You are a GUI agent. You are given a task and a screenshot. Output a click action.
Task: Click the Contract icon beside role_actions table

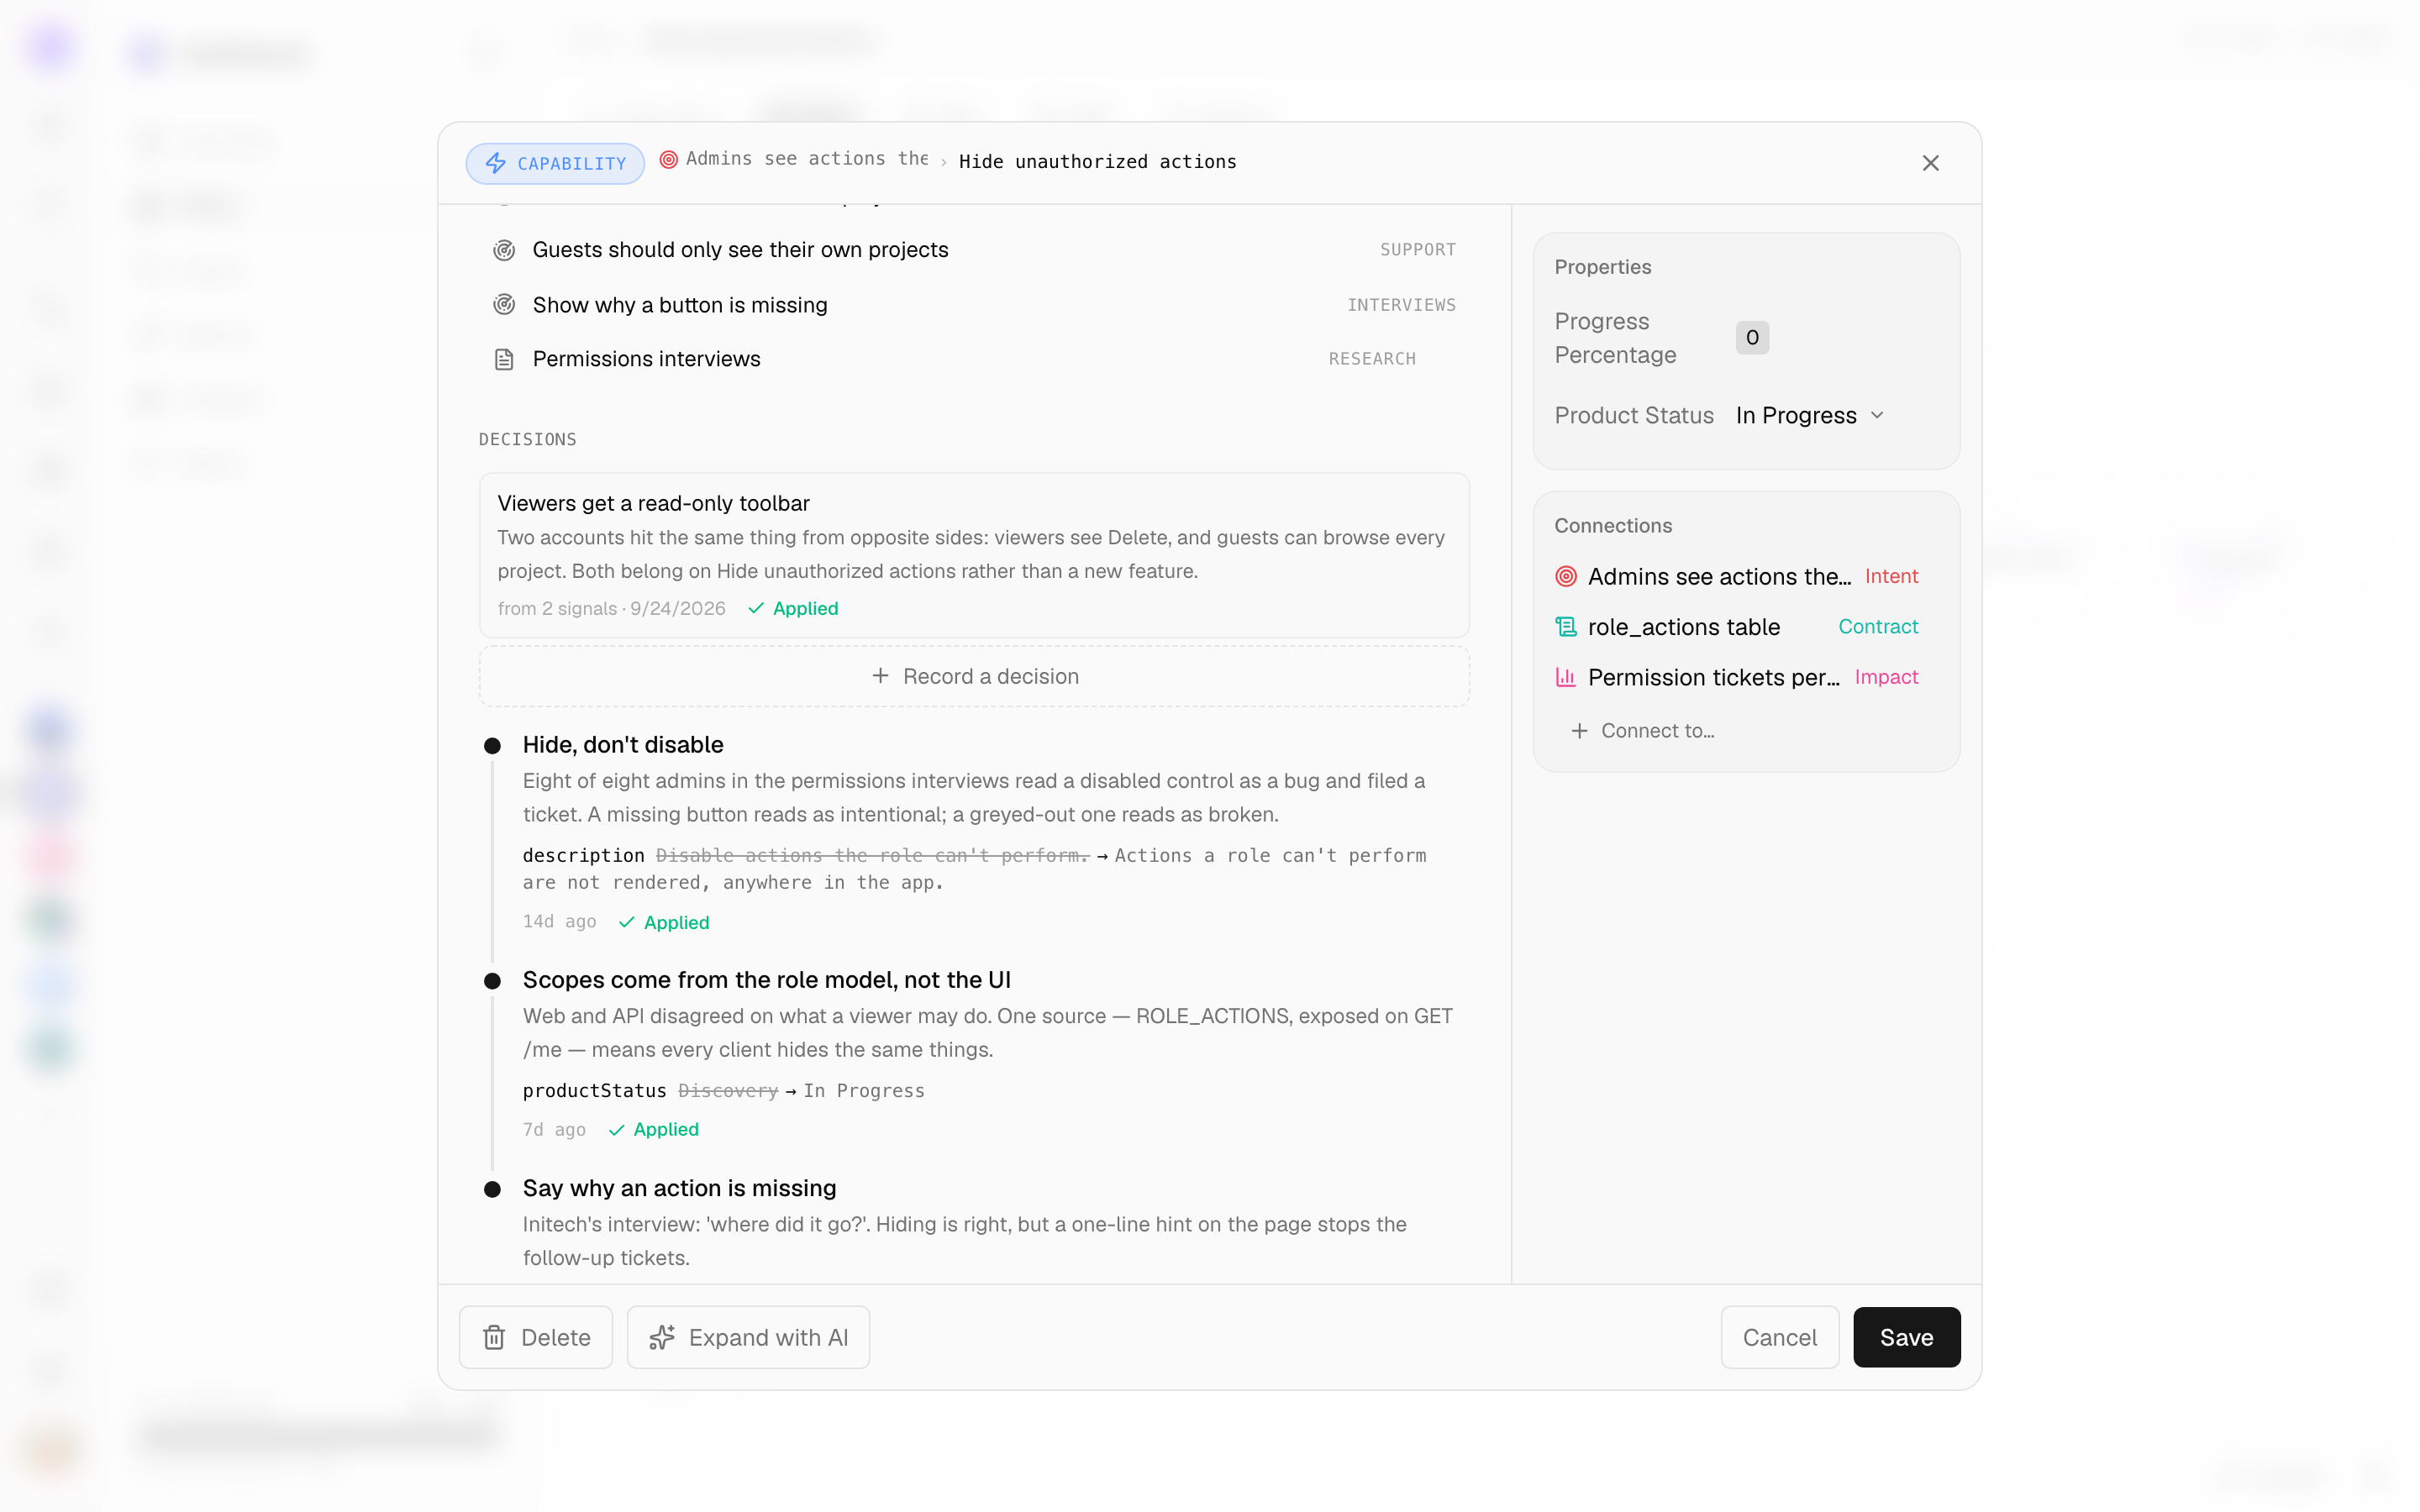click(x=1566, y=627)
